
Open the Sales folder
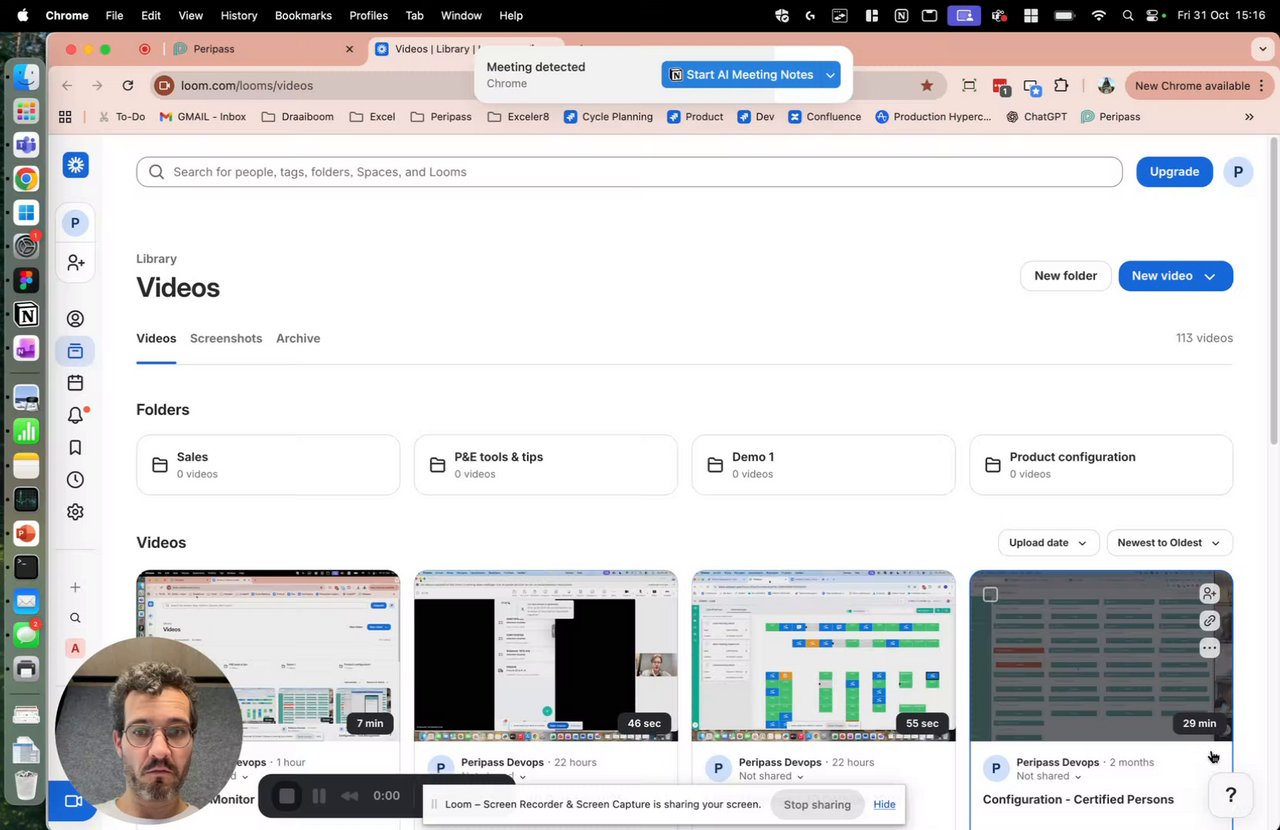pos(268,465)
